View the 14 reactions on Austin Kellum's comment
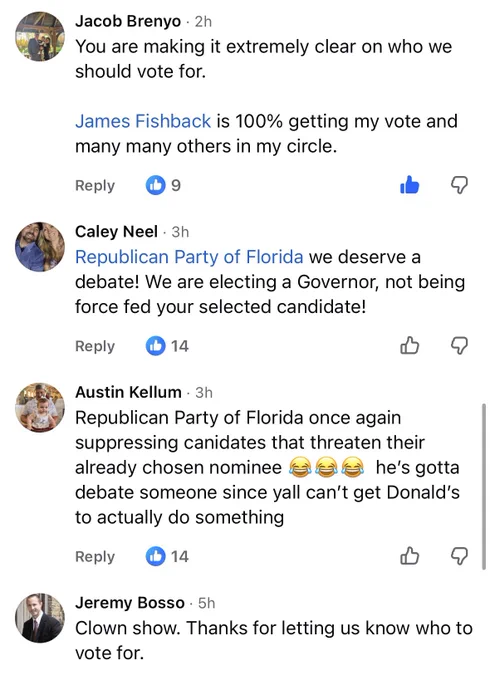The image size is (490, 680). [167, 556]
